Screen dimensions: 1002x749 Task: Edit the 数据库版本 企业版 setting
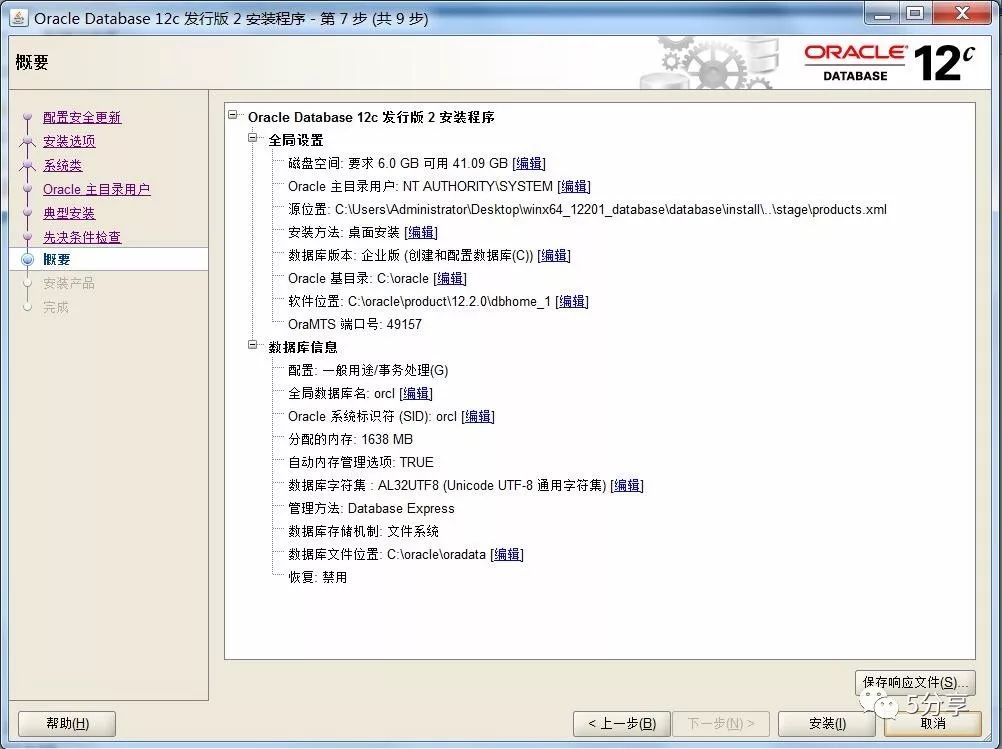(x=554, y=256)
